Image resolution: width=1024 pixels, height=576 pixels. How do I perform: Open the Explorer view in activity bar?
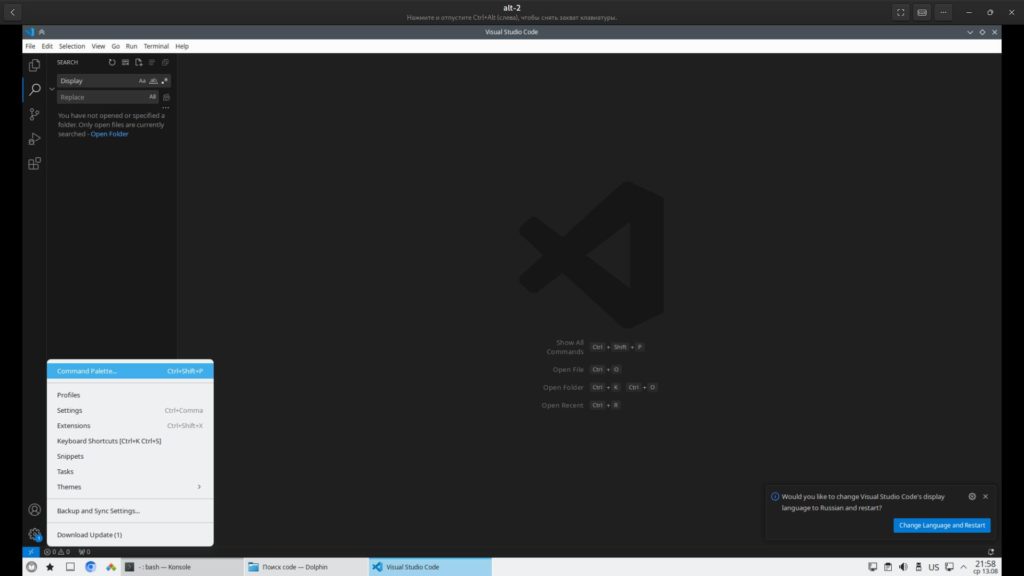[34, 65]
